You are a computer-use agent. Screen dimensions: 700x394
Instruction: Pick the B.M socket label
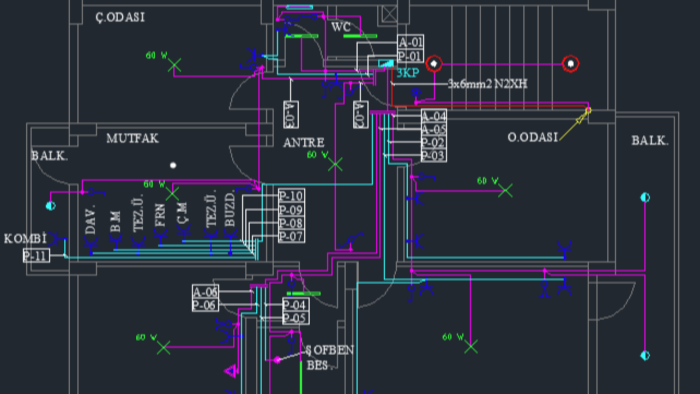[x=115, y=222]
